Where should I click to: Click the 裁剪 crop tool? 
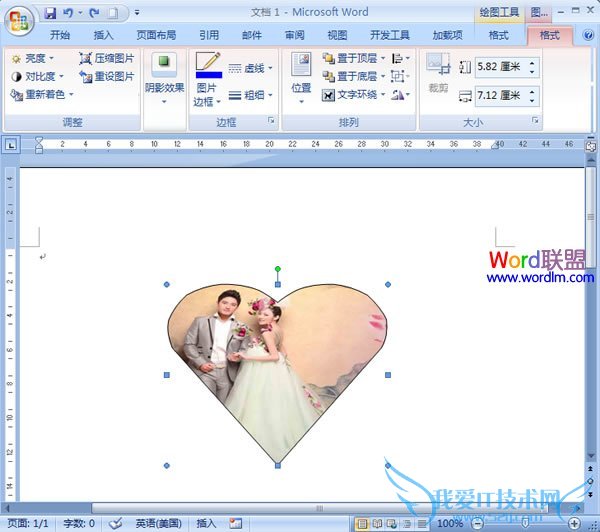pyautogui.click(x=438, y=73)
